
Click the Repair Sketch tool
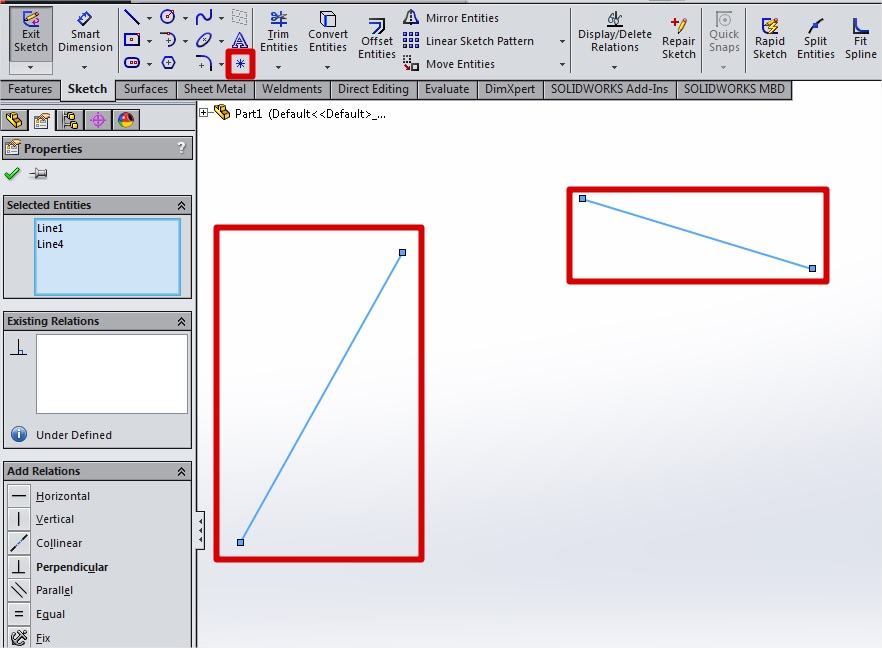coord(678,39)
